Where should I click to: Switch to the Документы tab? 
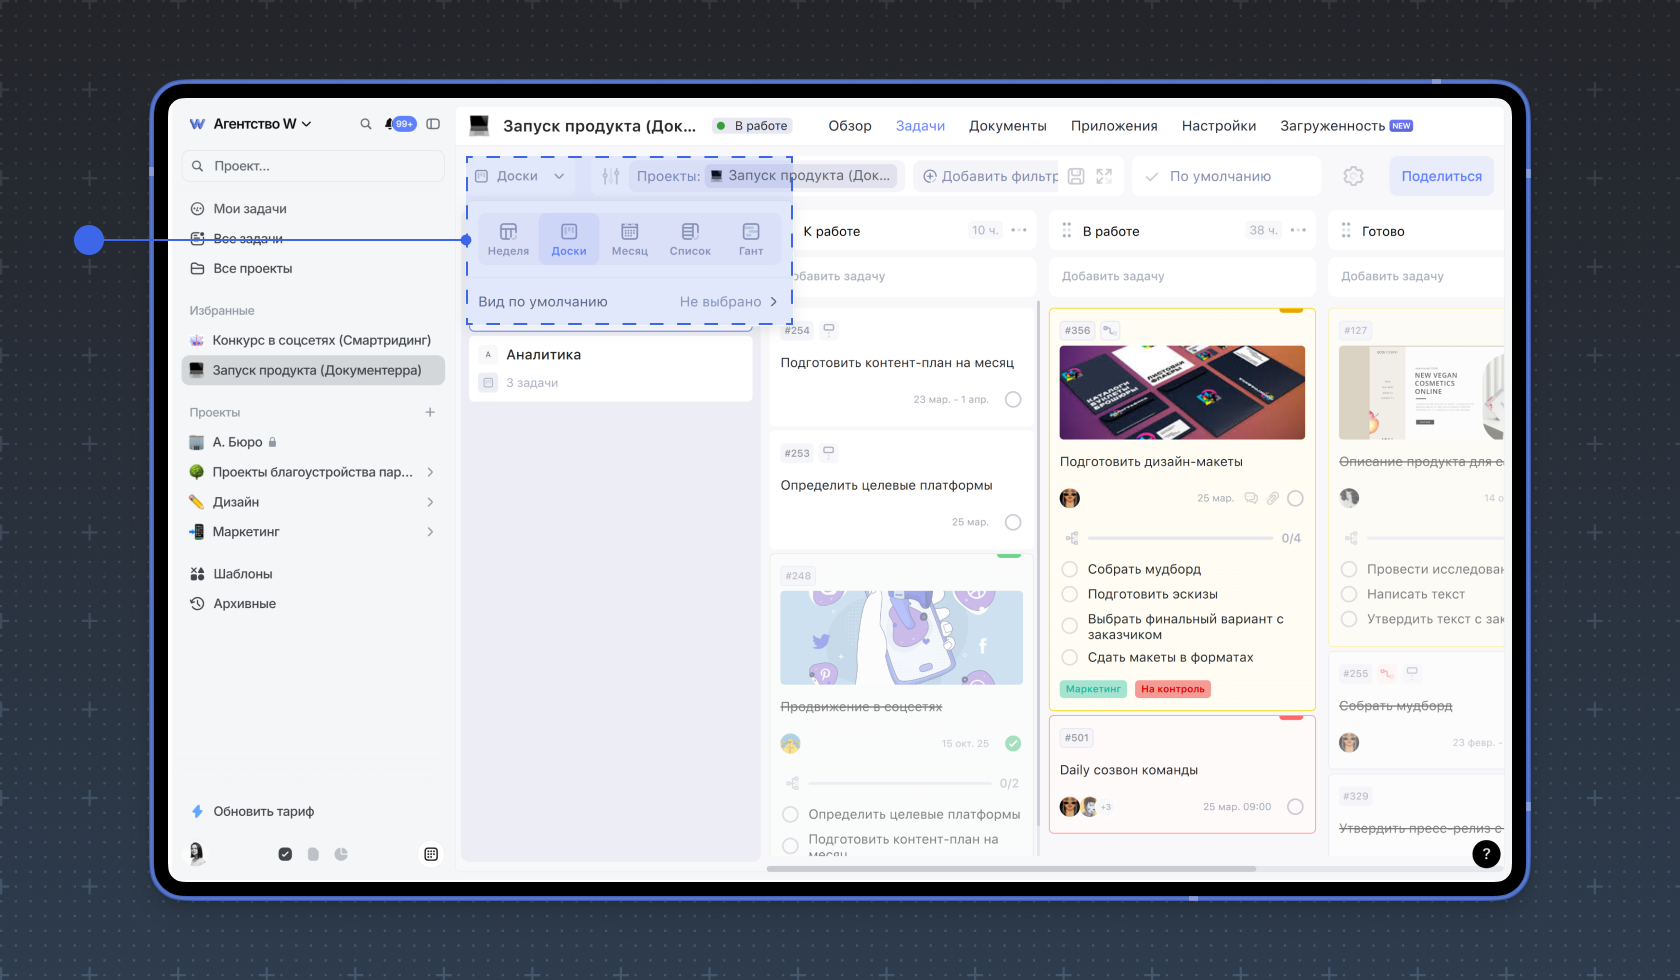(1007, 126)
